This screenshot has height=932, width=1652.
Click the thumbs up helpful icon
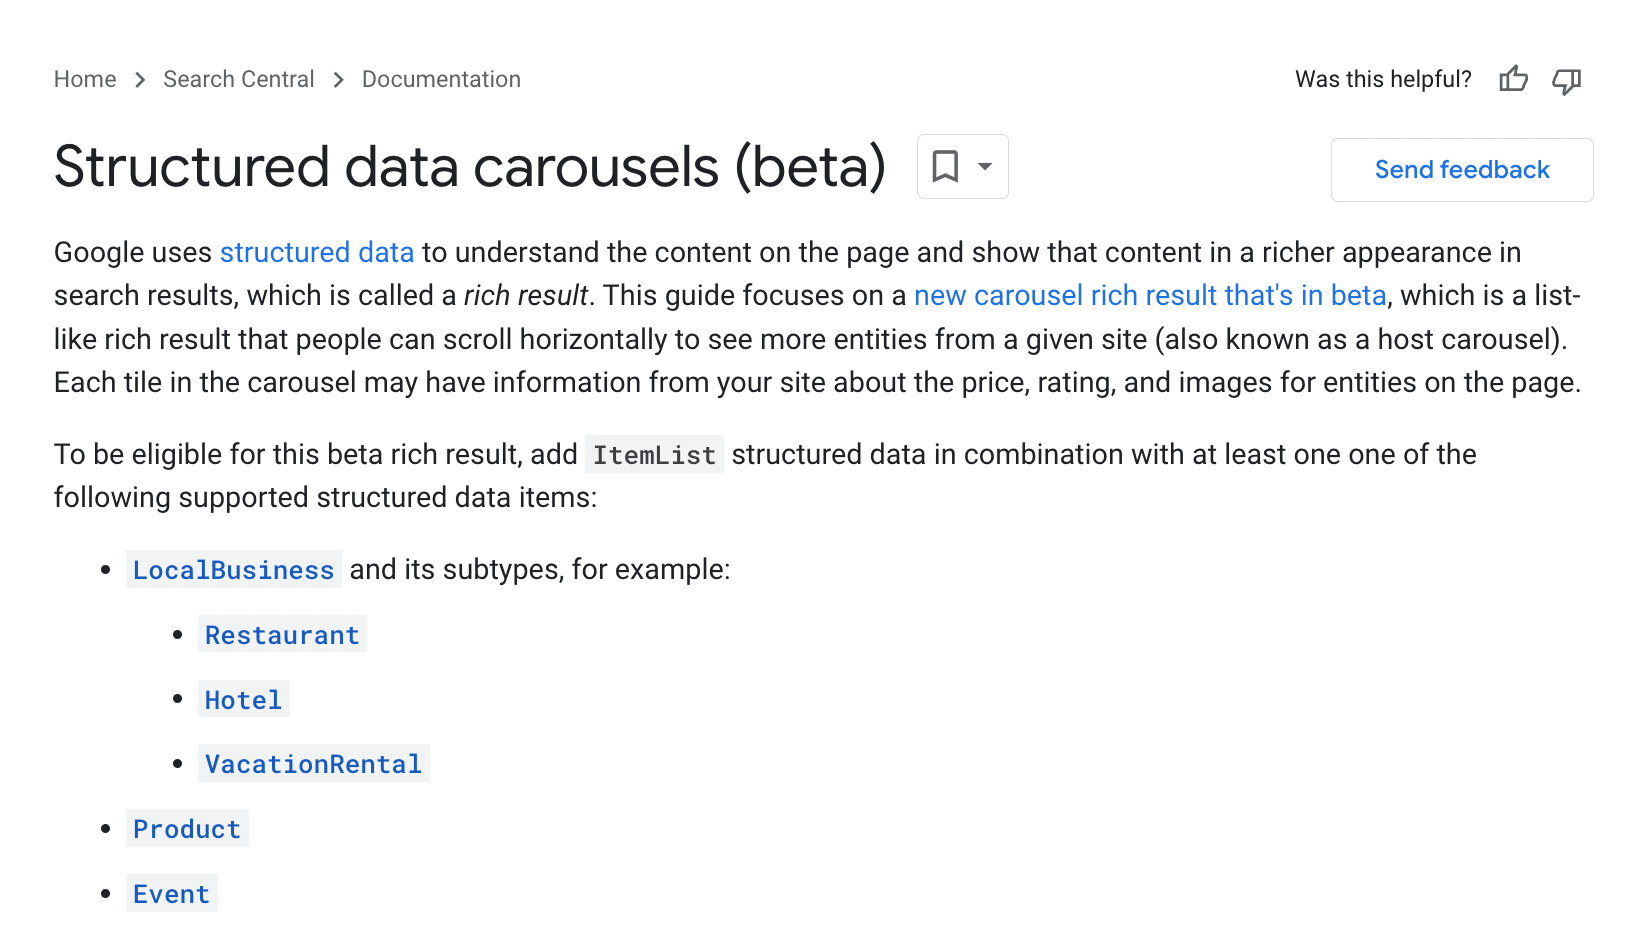tap(1513, 79)
